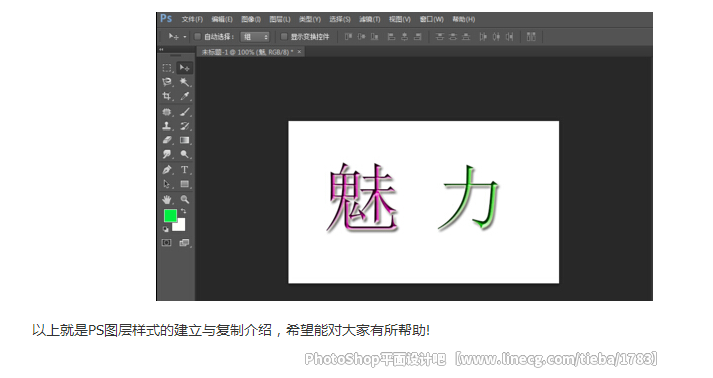Click Distribute bottom edges button

tap(466, 36)
